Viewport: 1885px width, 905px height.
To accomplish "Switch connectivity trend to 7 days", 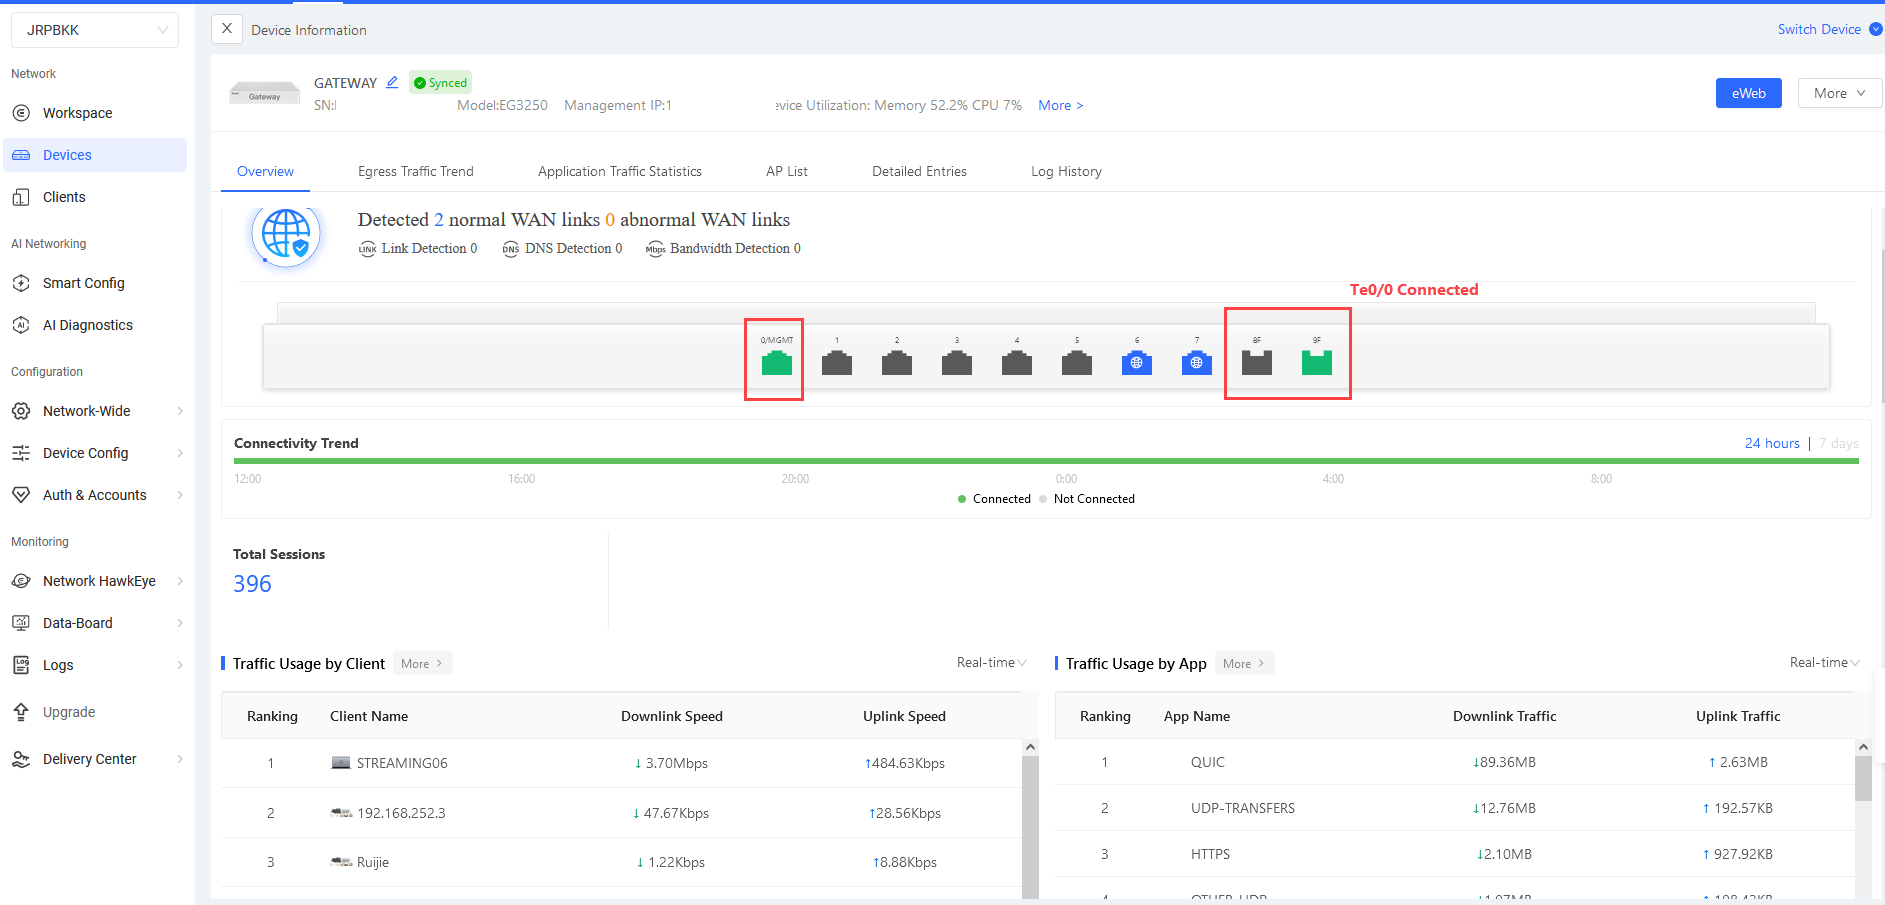I will [1838, 443].
